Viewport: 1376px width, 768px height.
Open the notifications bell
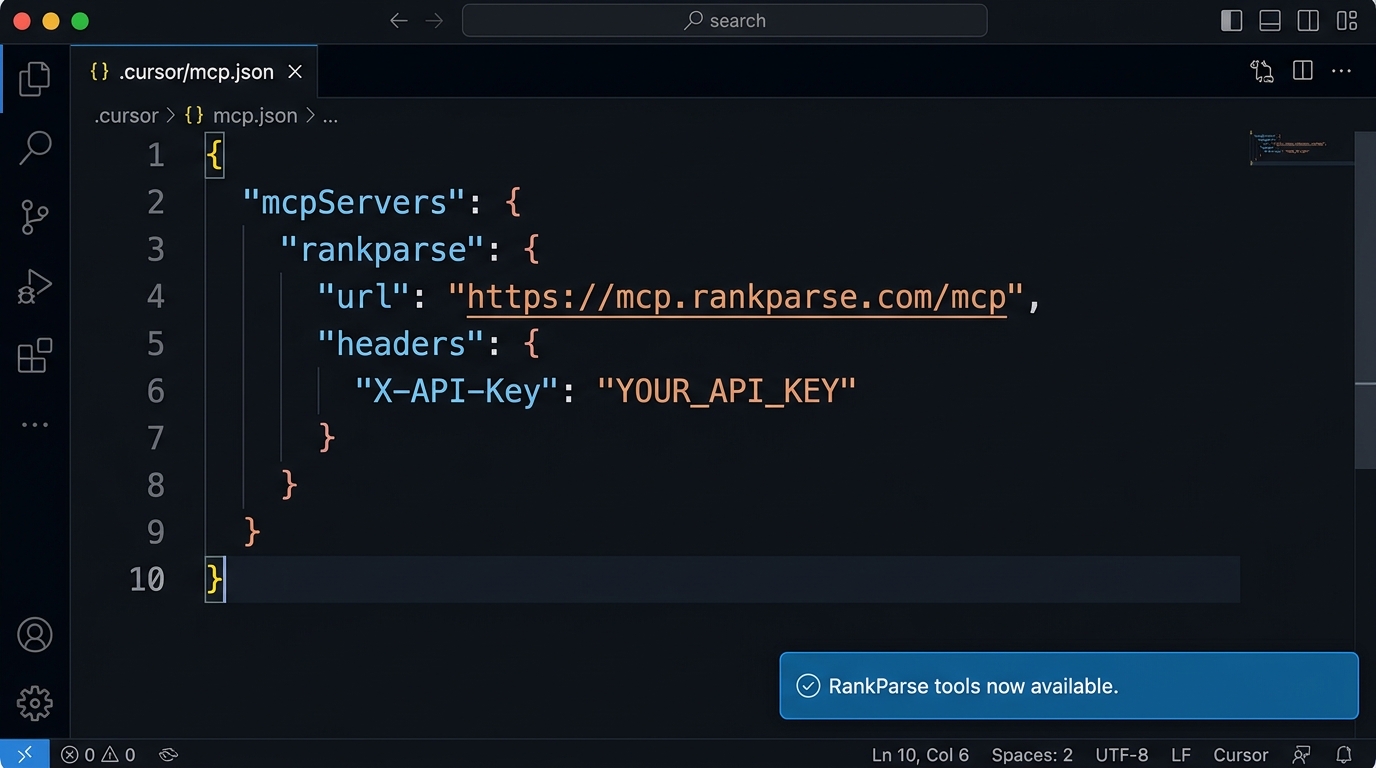1345,755
